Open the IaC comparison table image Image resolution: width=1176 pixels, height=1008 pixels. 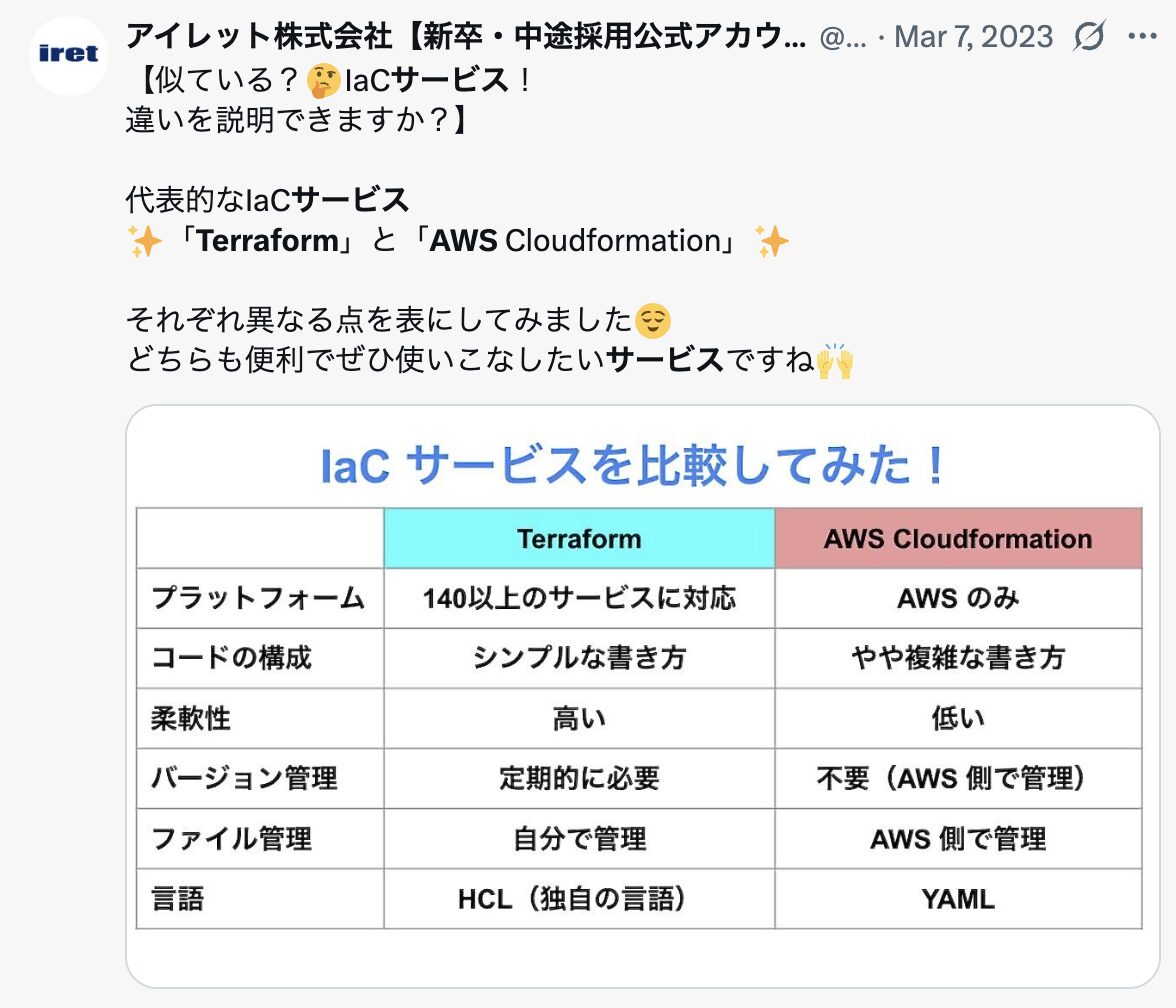(x=643, y=696)
